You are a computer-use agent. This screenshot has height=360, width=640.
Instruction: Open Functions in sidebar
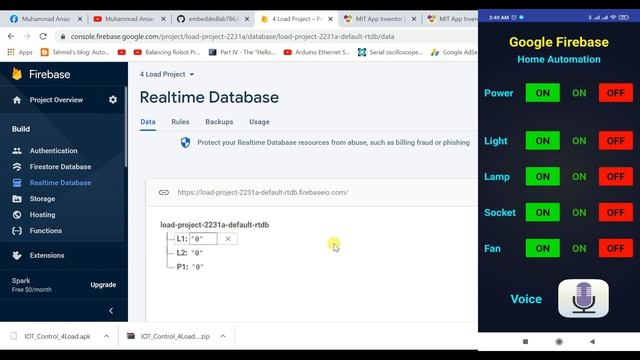pyautogui.click(x=46, y=231)
